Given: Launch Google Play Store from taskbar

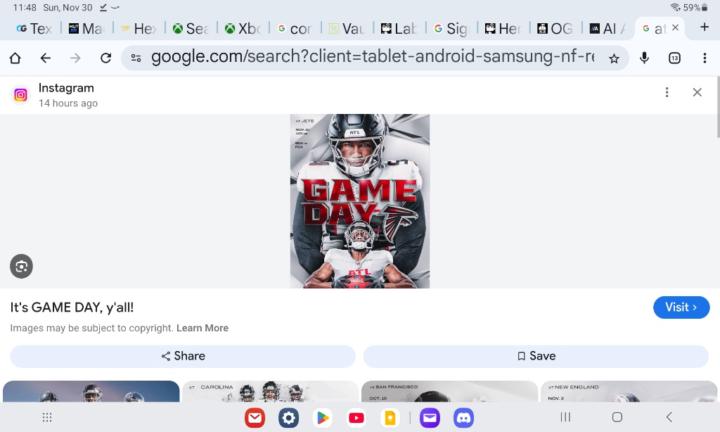Looking at the screenshot, I should 322,418.
